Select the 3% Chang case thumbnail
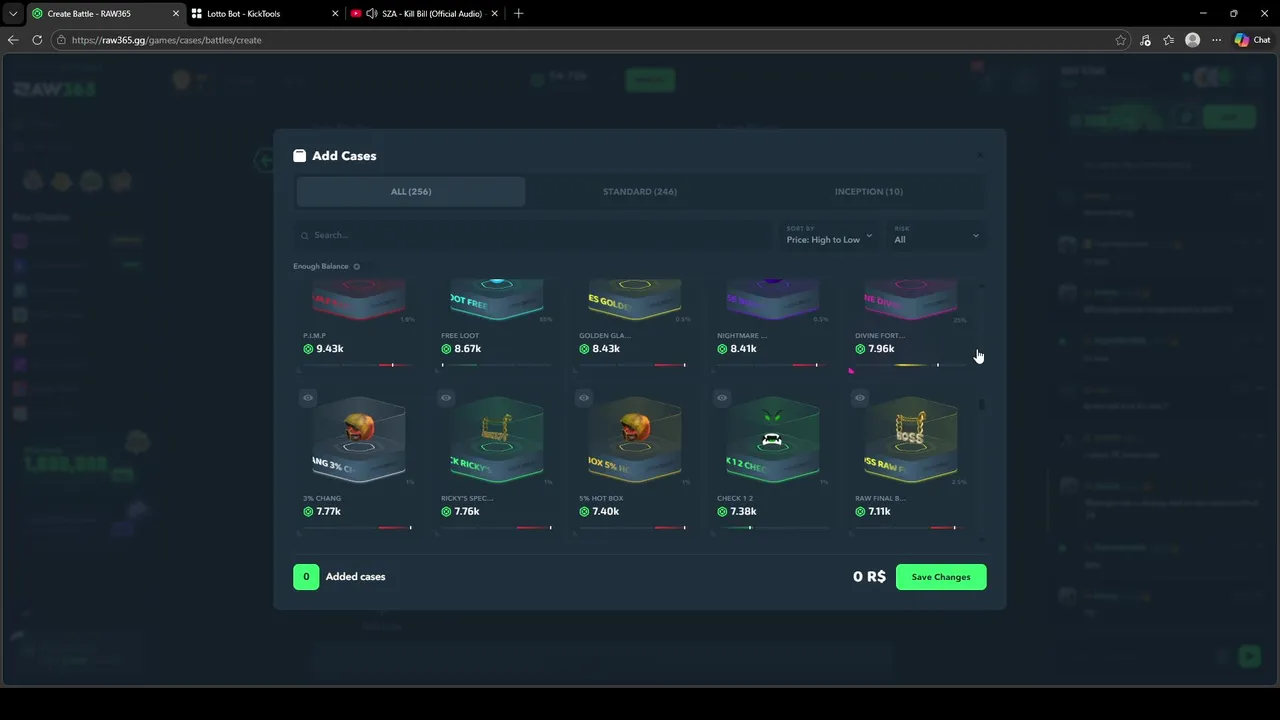 click(x=358, y=440)
